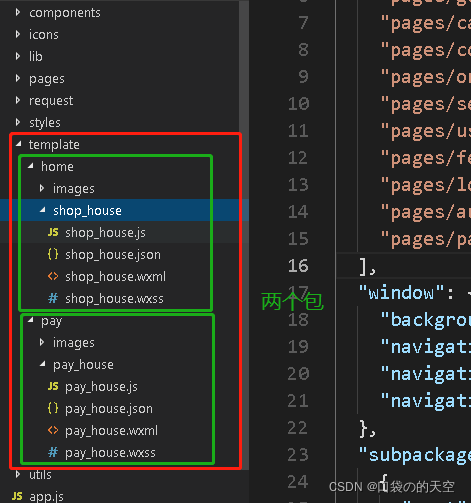Screen dimensions: 471x503
Task: Expand the components folder arrow
Action: (18, 13)
